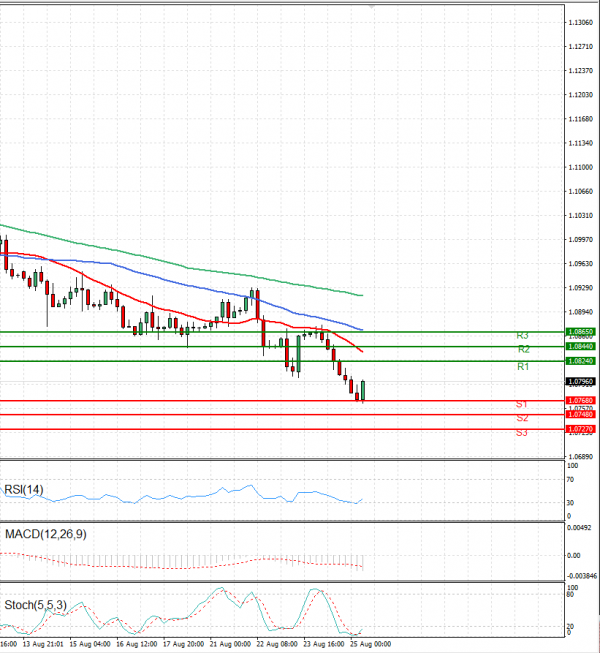Click the black 1.07960 current price tag

click(x=580, y=381)
